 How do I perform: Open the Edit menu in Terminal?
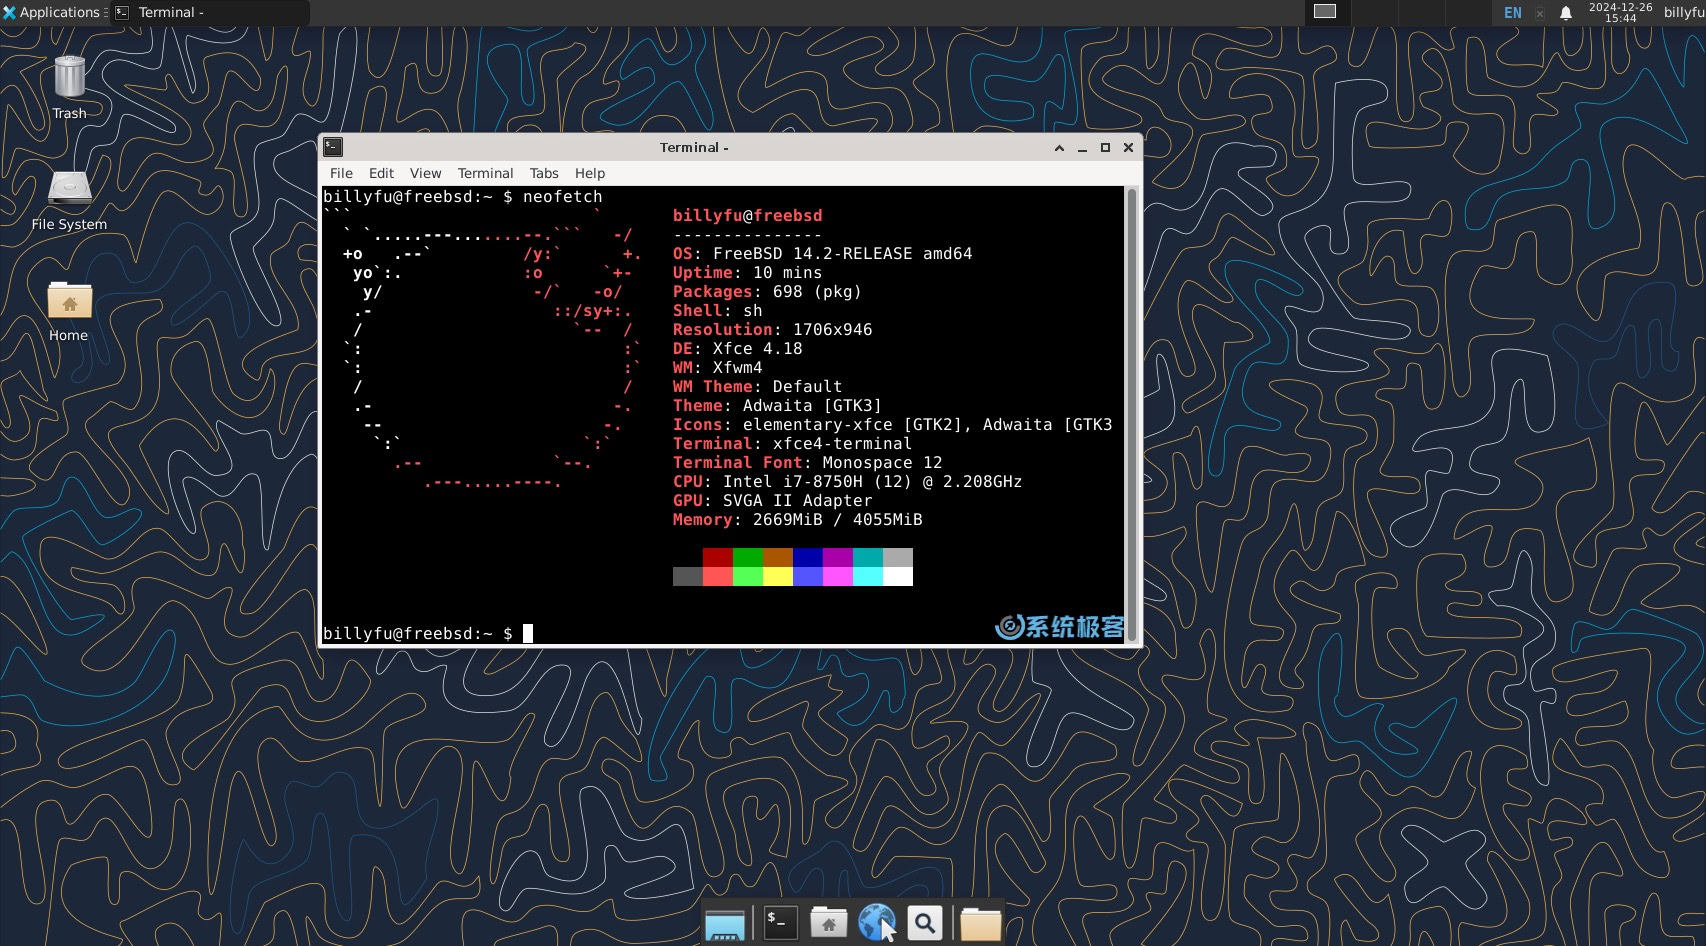[x=381, y=173]
